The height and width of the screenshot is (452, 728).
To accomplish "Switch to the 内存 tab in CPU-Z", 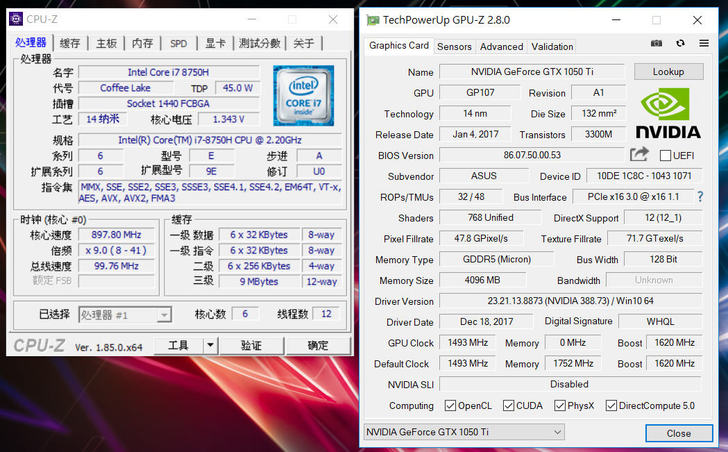I will (x=143, y=43).
